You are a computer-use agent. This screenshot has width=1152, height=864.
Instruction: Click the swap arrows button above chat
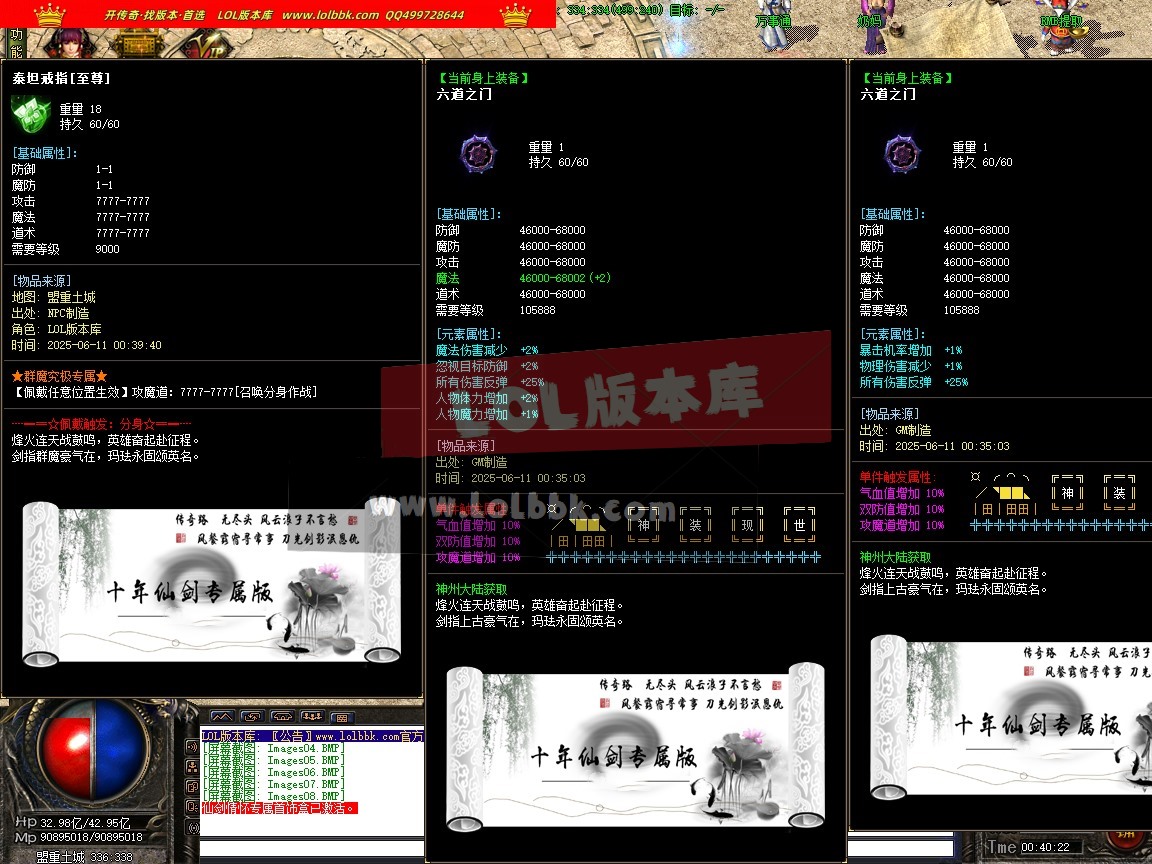click(252, 716)
